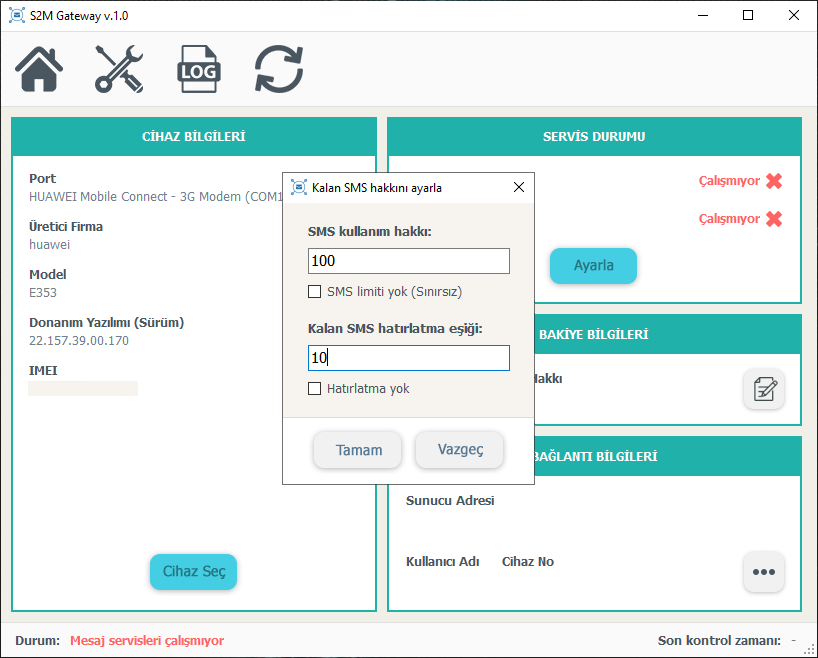Click the second red X status icon
Viewport: 818px width, 658px height.
tap(773, 218)
